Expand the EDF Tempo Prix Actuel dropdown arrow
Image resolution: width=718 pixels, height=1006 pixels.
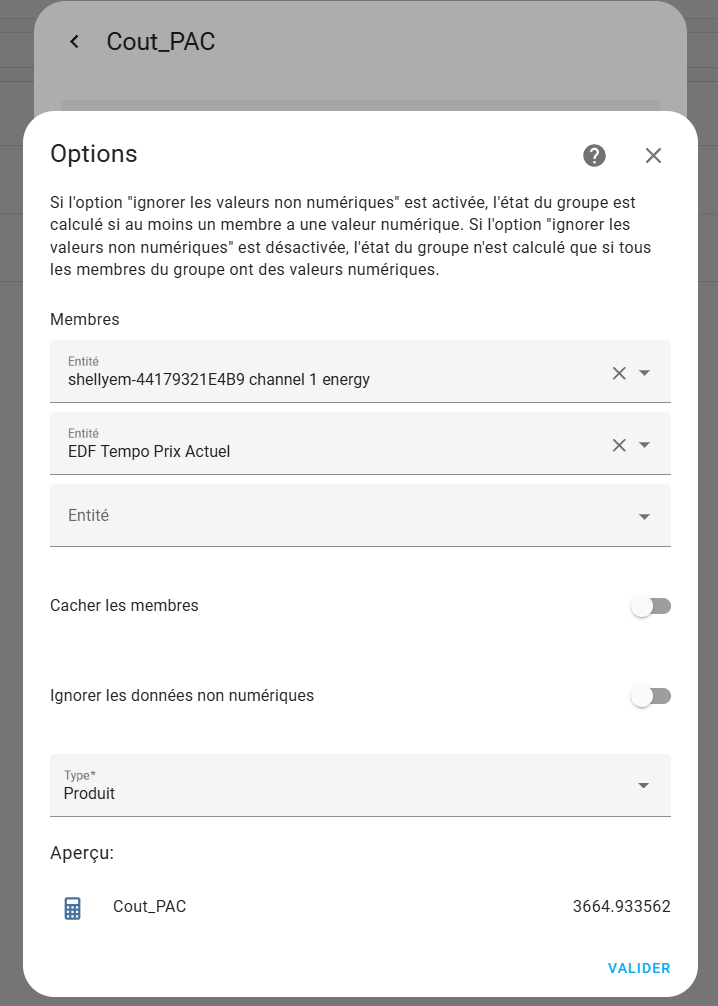644,445
